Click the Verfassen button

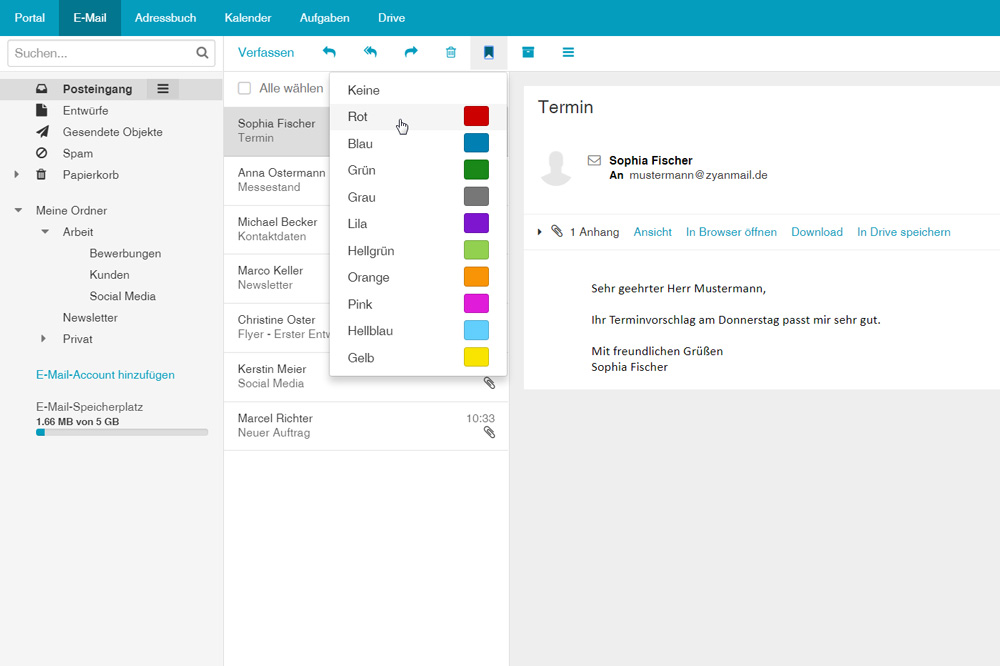tap(266, 53)
